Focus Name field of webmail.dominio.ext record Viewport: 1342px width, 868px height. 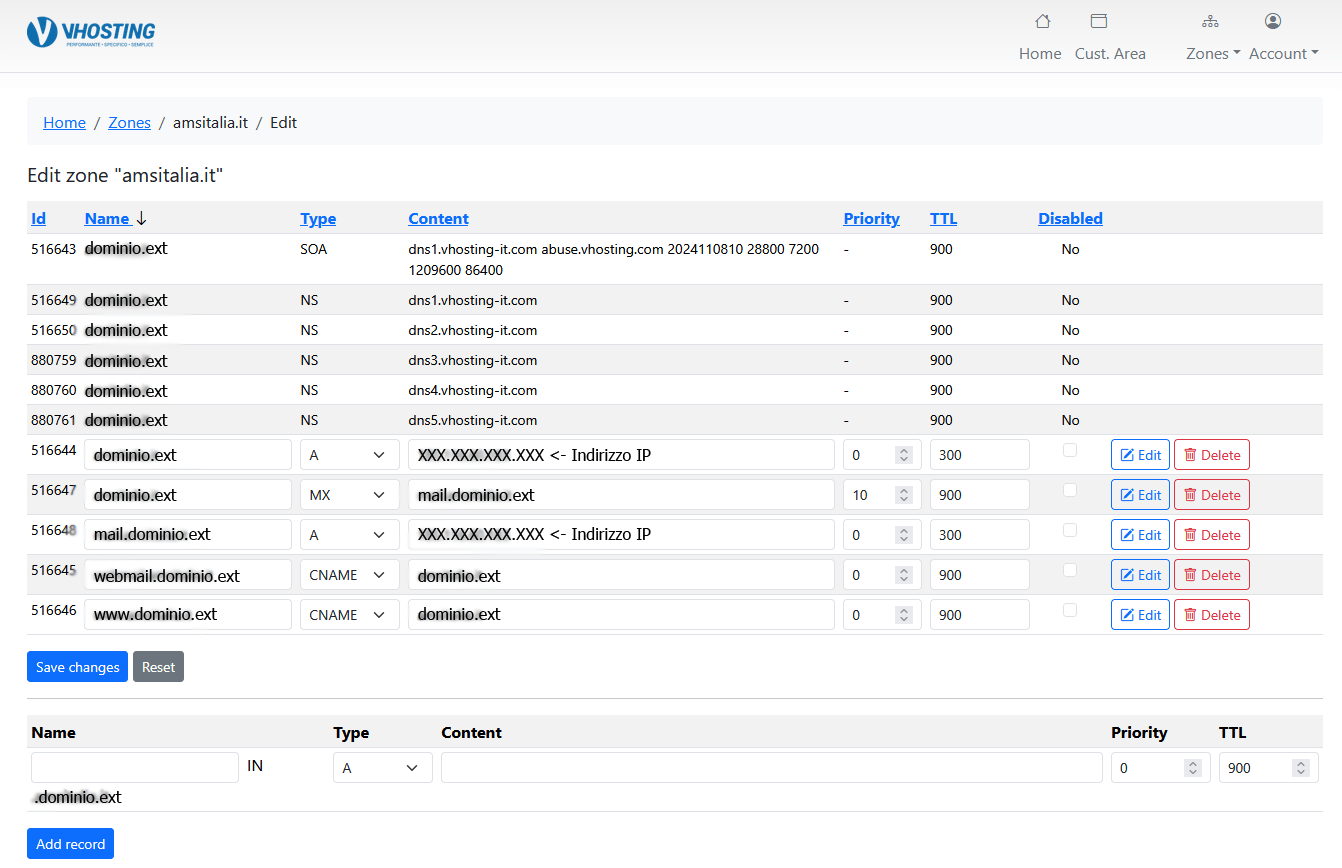pyautogui.click(x=188, y=575)
